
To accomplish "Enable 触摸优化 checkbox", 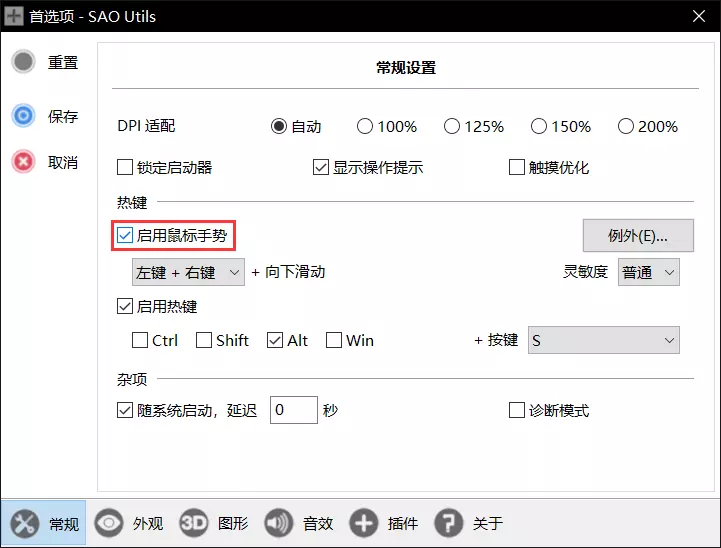I will pos(516,167).
